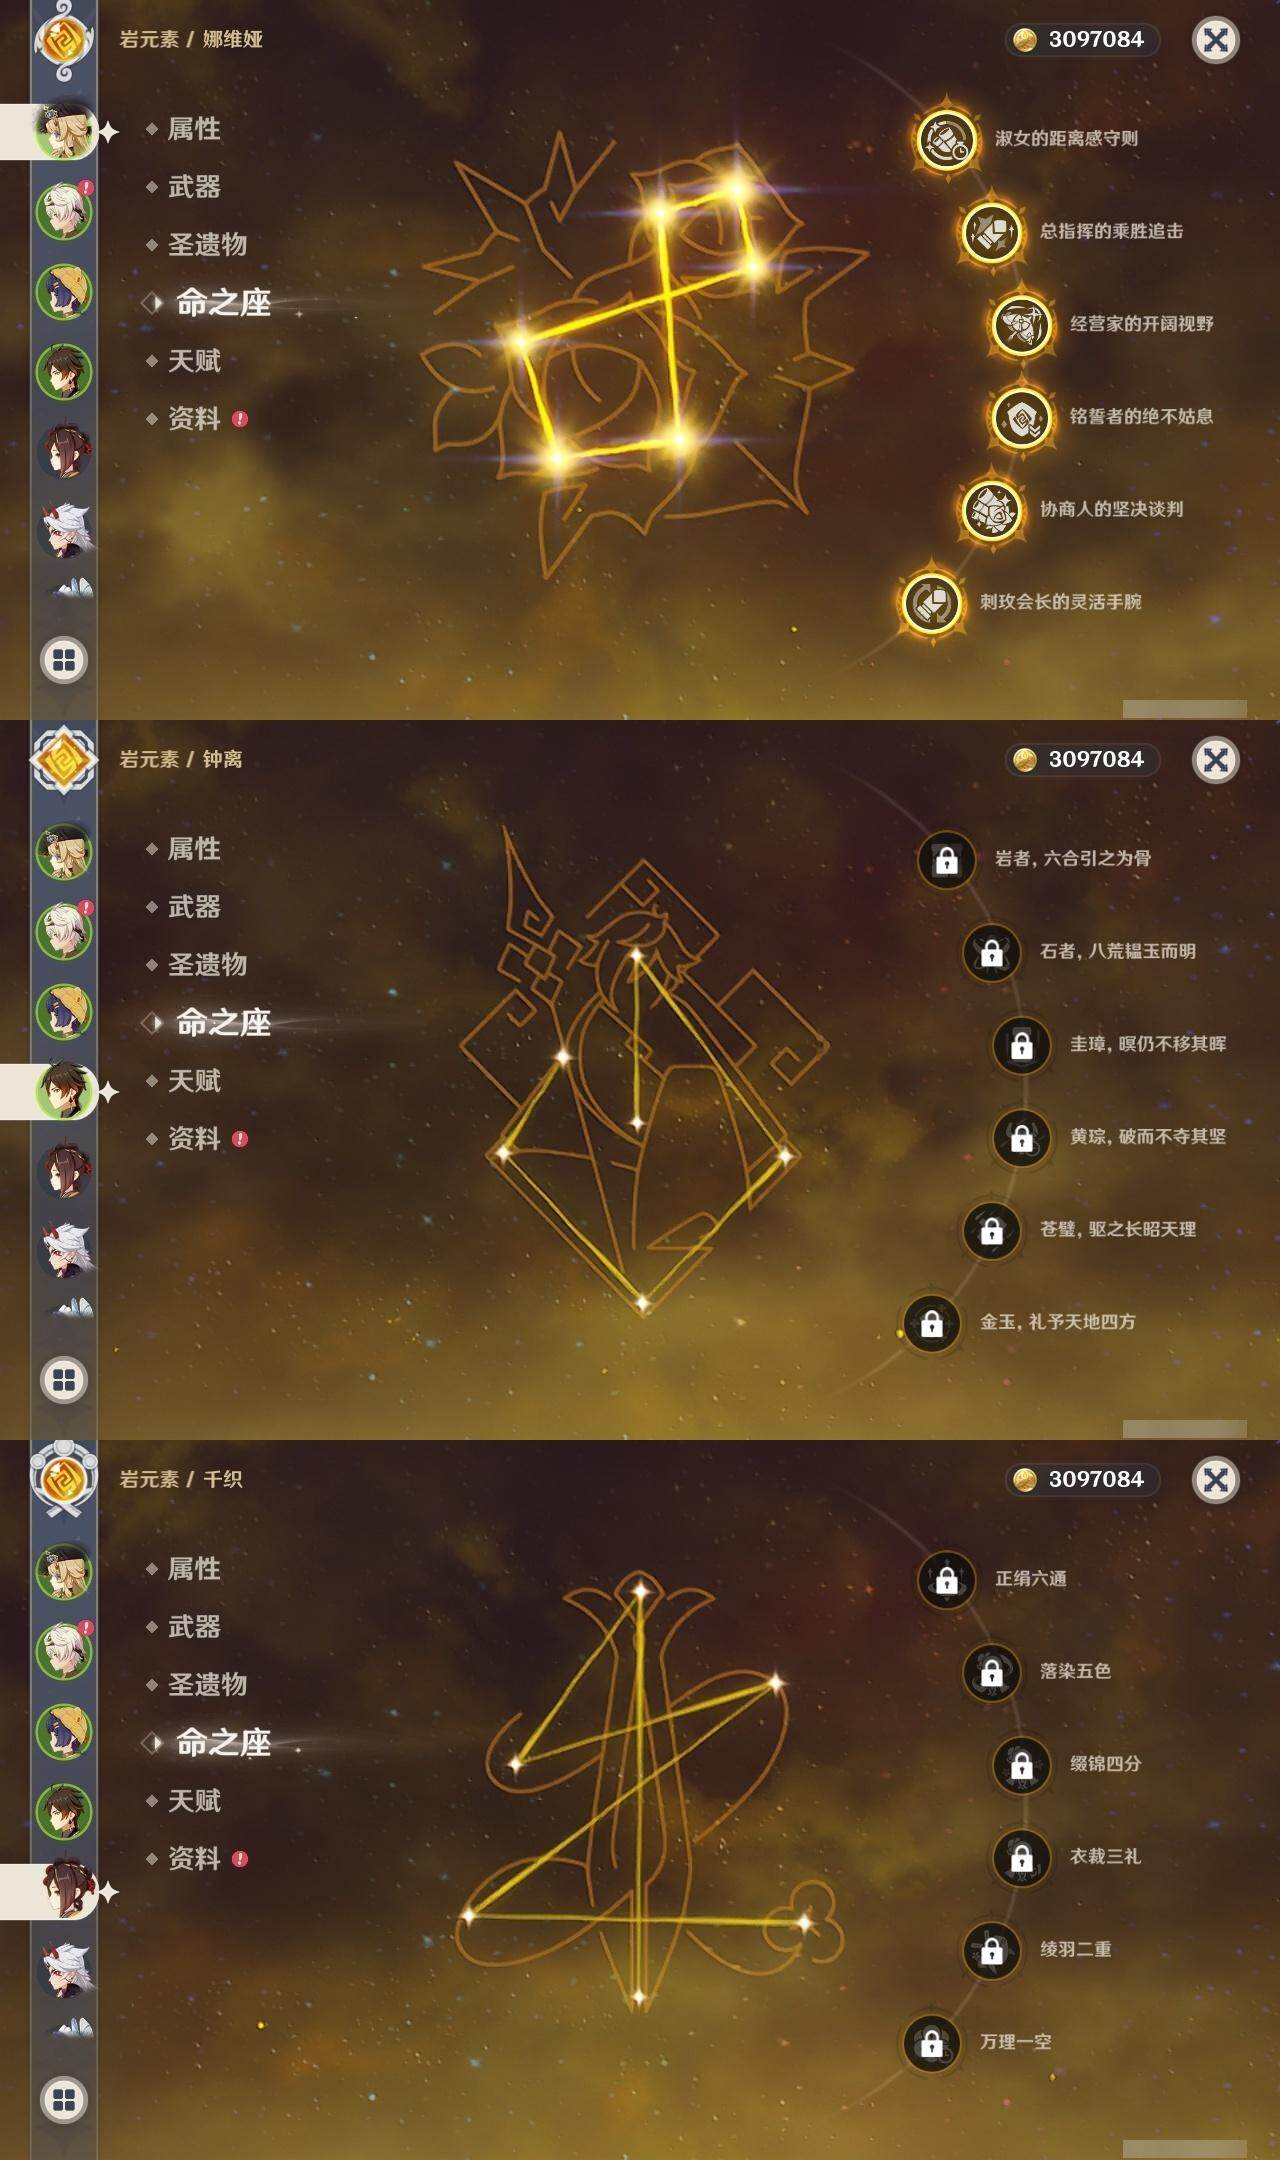Click the 石者,八荒韫玉而明 constellation label
The image size is (1280, 2160).
click(1117, 951)
